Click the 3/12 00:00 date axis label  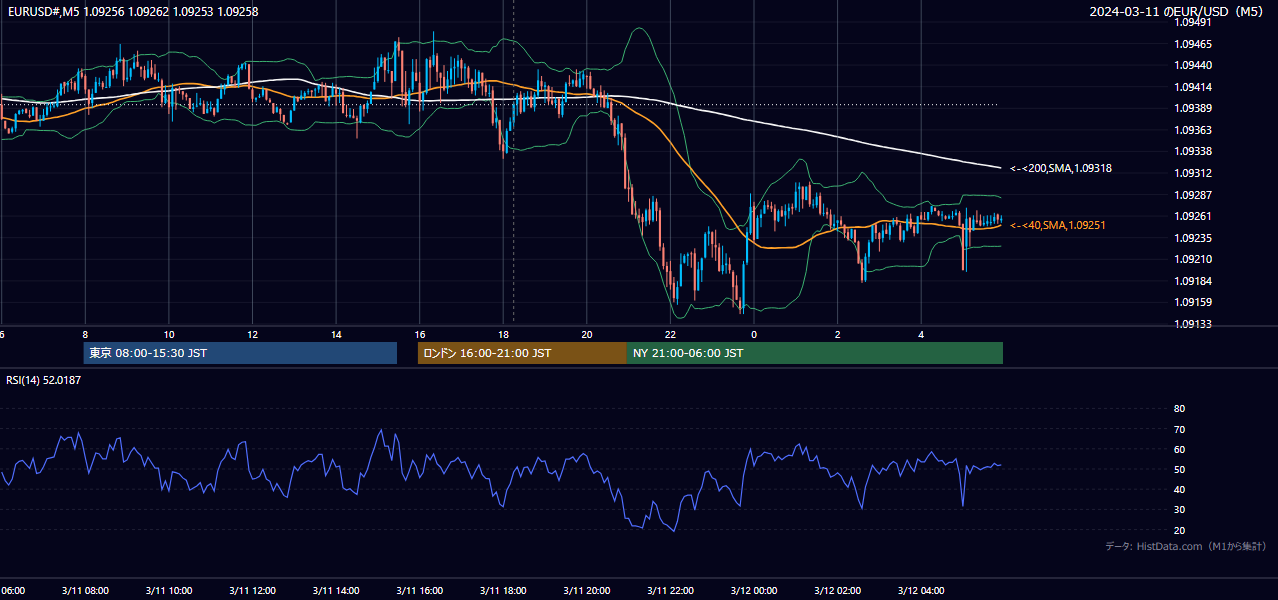pyautogui.click(x=754, y=591)
